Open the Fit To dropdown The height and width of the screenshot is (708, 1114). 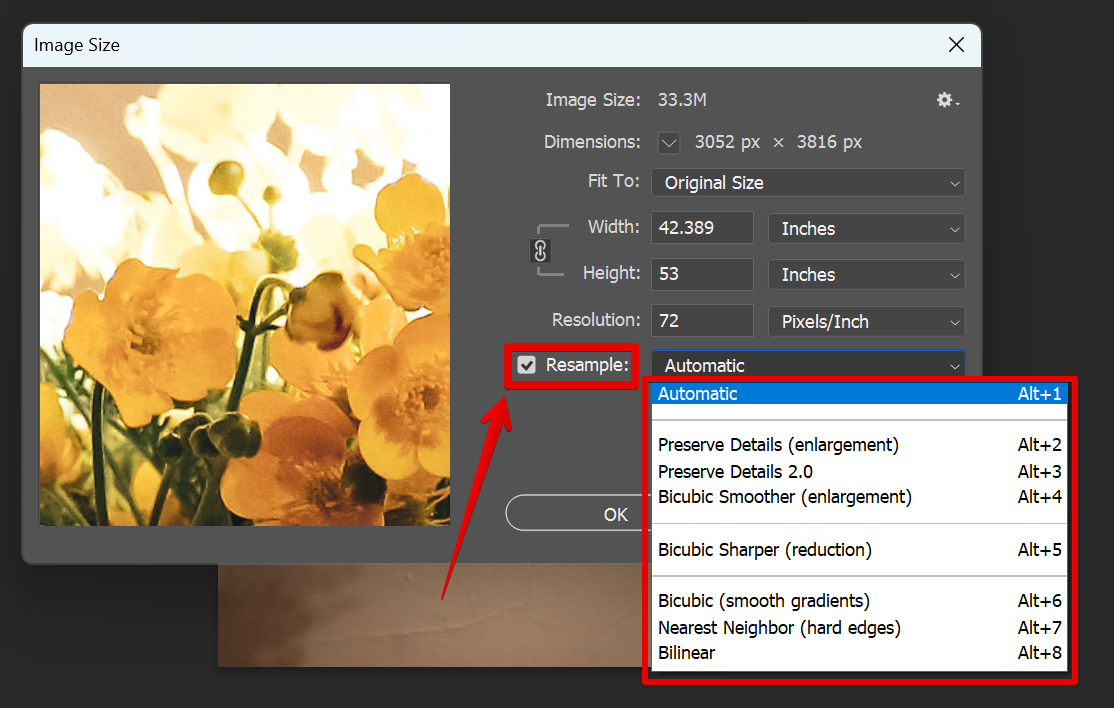click(807, 182)
